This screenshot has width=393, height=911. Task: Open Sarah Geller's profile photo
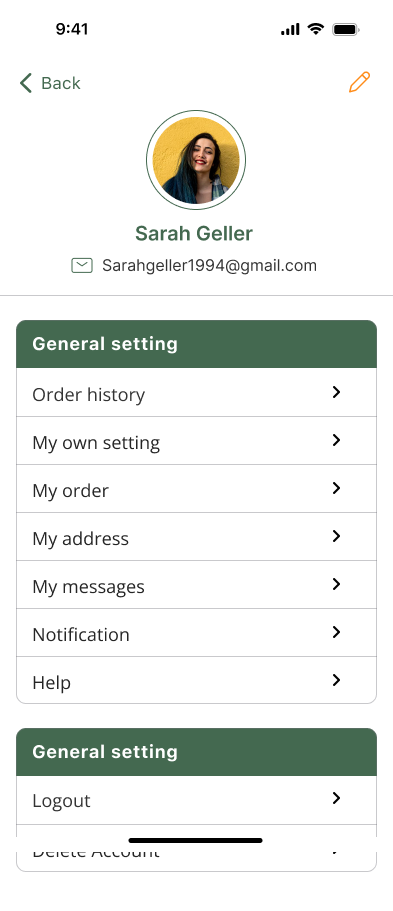(x=196, y=160)
